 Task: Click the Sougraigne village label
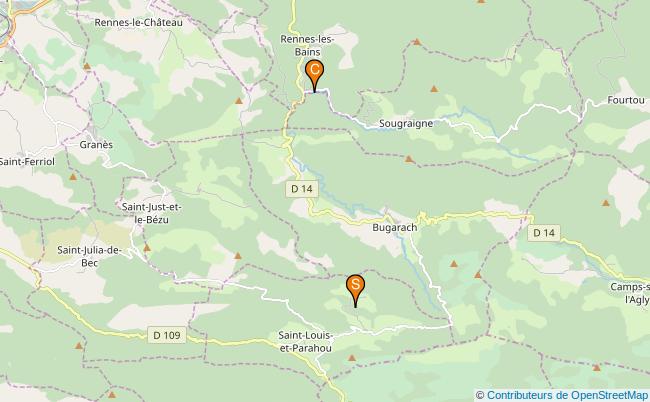[406, 124]
